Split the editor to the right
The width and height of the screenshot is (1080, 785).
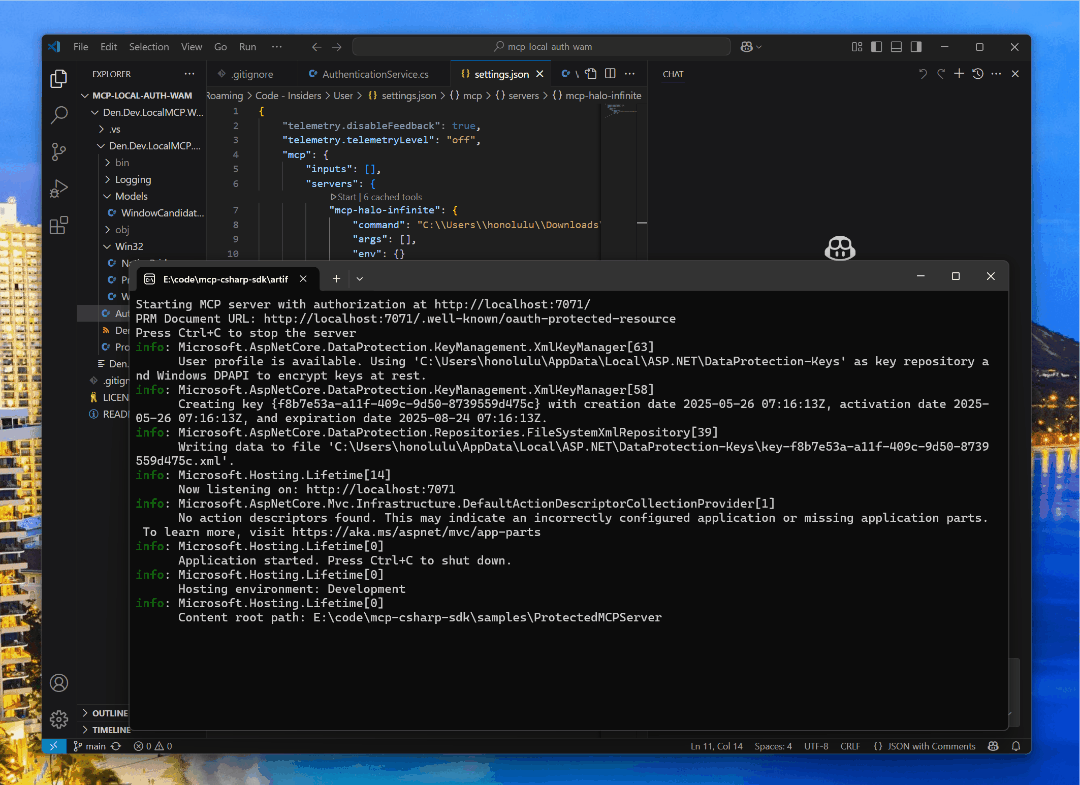coord(610,74)
